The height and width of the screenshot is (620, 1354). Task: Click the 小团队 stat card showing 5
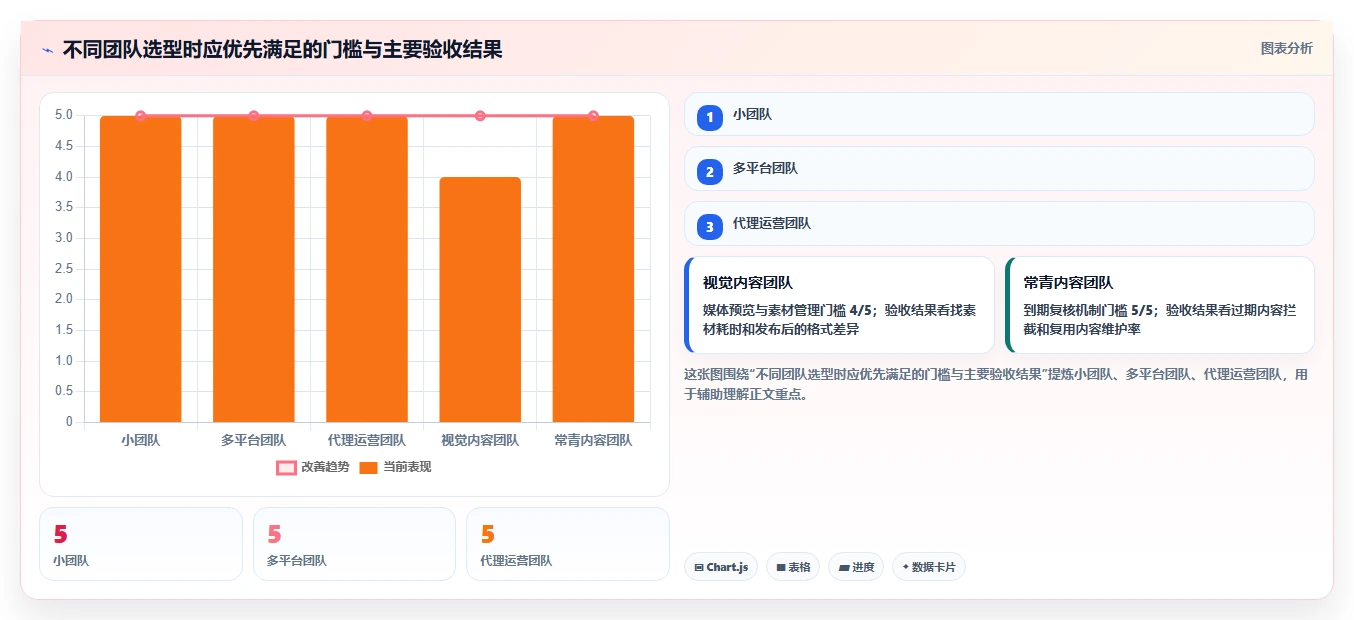coord(141,544)
